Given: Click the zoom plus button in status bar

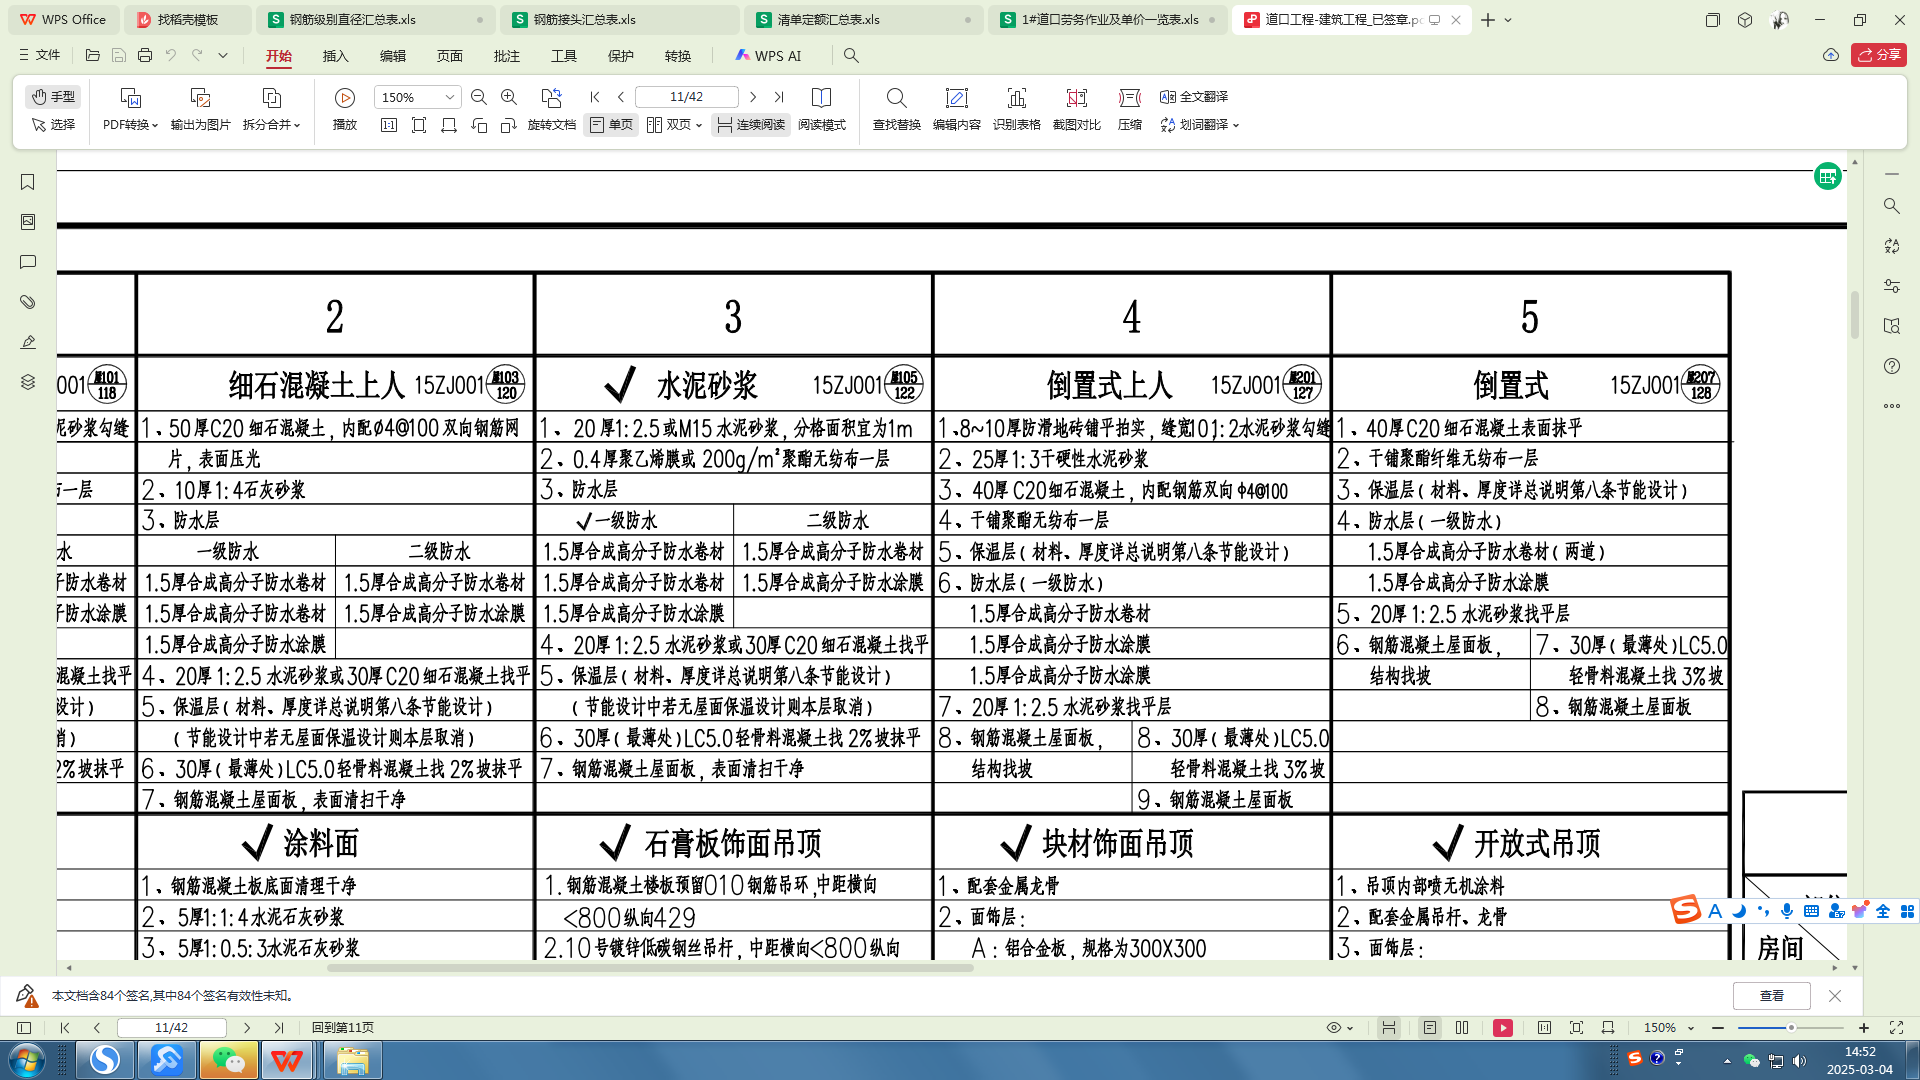Looking at the screenshot, I should [x=1864, y=1028].
